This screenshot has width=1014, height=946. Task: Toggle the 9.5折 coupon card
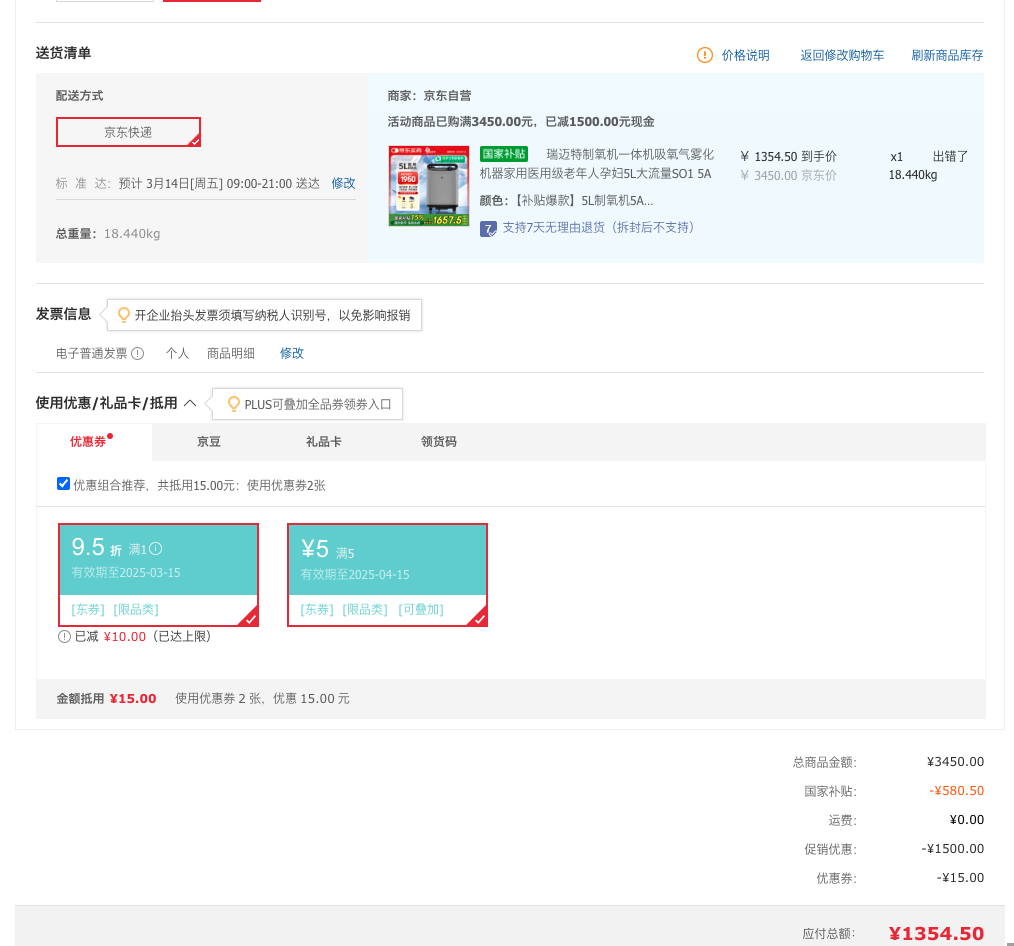click(x=158, y=575)
